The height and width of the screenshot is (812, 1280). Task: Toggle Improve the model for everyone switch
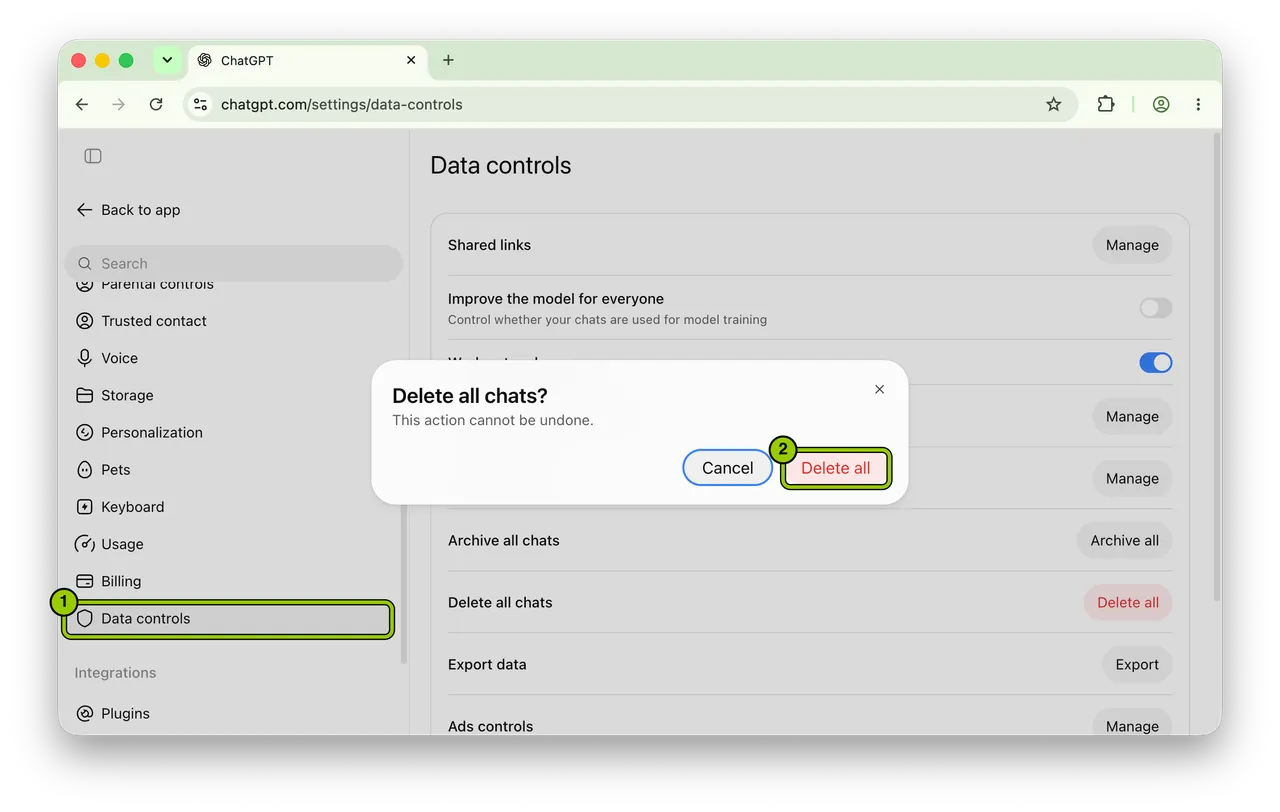click(x=1155, y=308)
